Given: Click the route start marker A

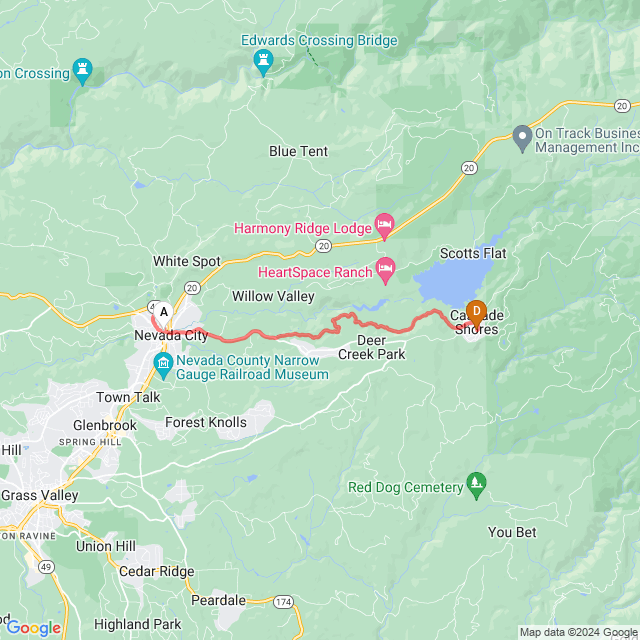Looking at the screenshot, I should [x=164, y=315].
